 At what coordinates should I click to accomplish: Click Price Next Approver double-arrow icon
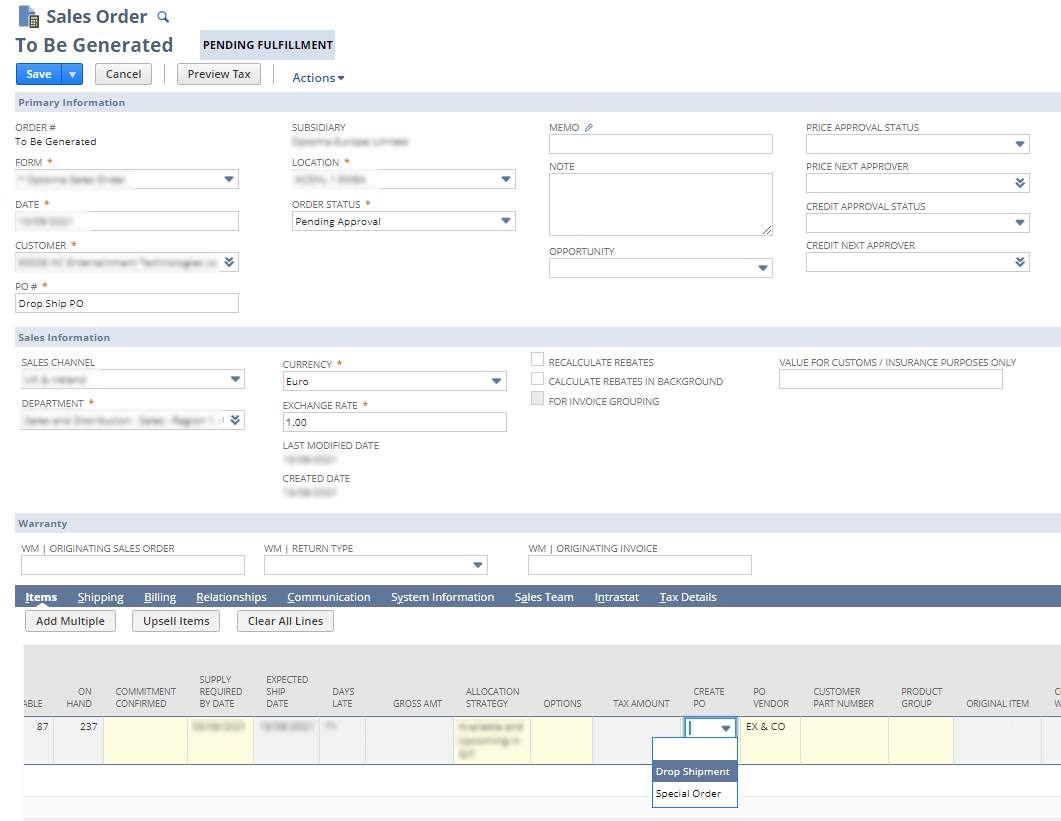coord(1019,183)
